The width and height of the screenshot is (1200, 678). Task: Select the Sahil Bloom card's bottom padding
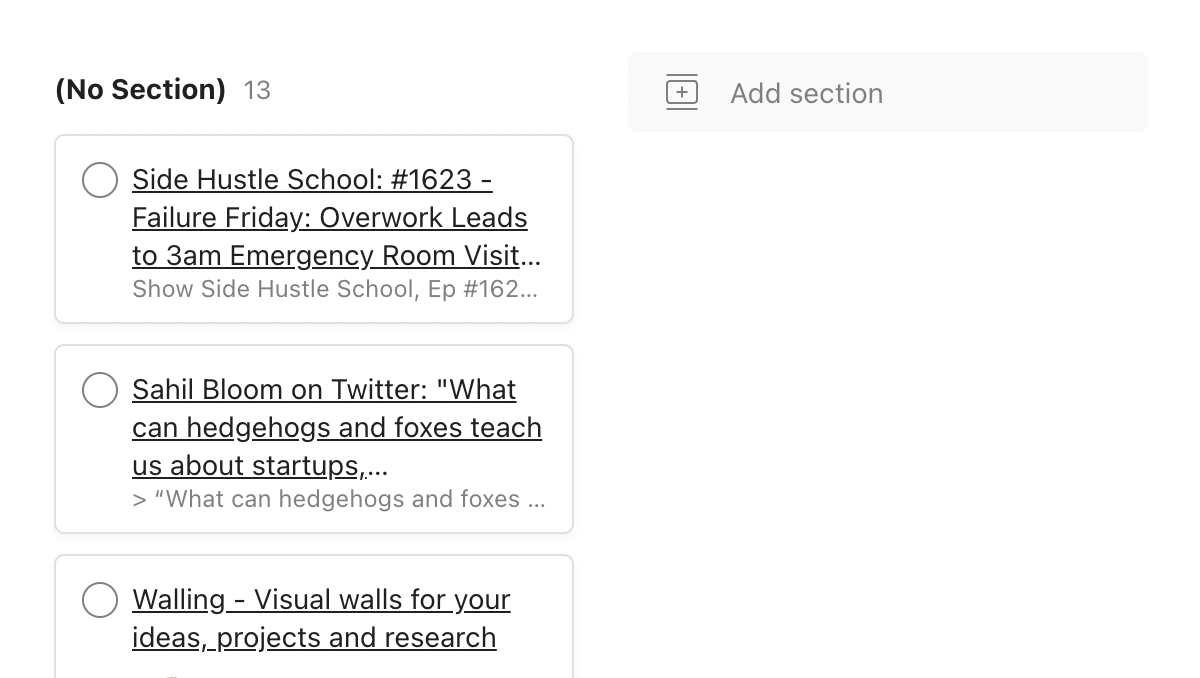314,523
